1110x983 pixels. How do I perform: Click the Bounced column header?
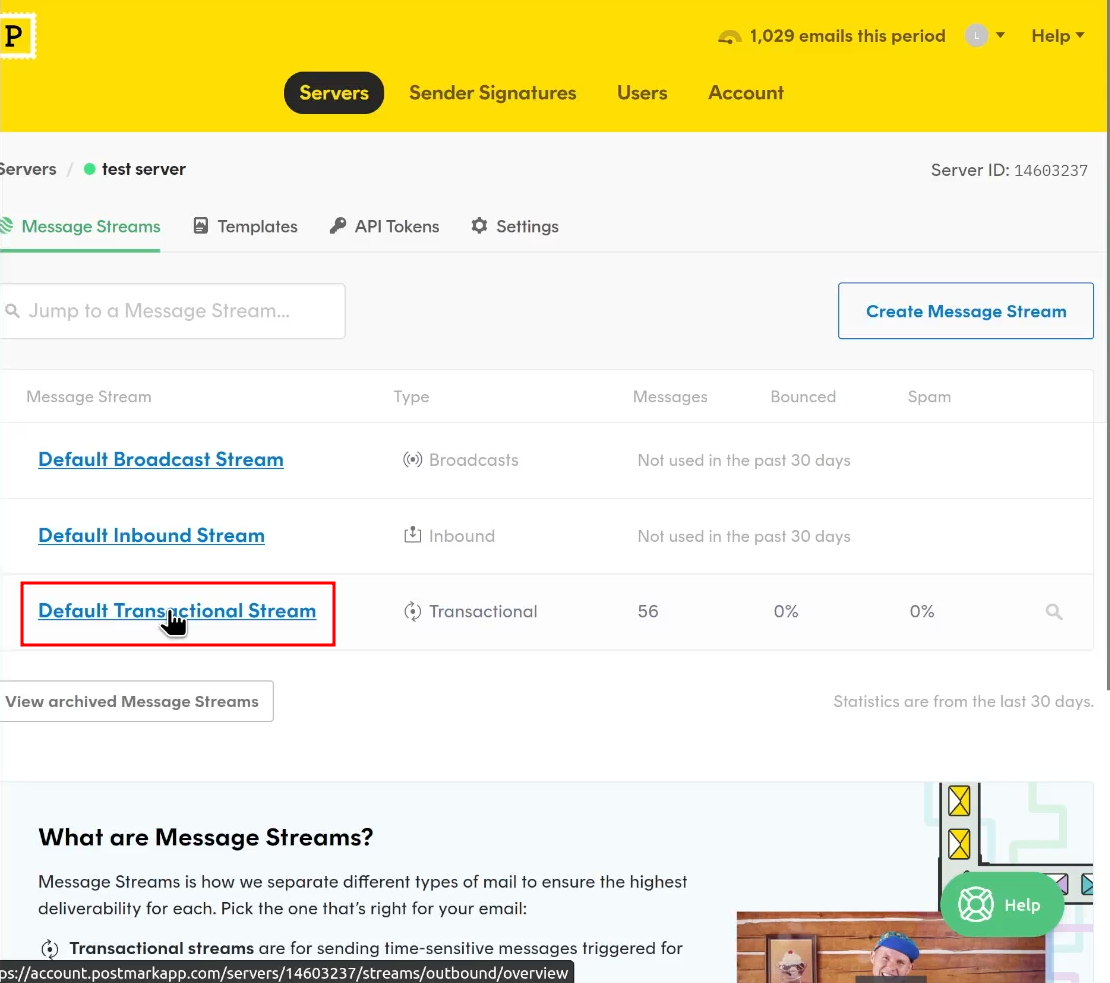(x=803, y=396)
